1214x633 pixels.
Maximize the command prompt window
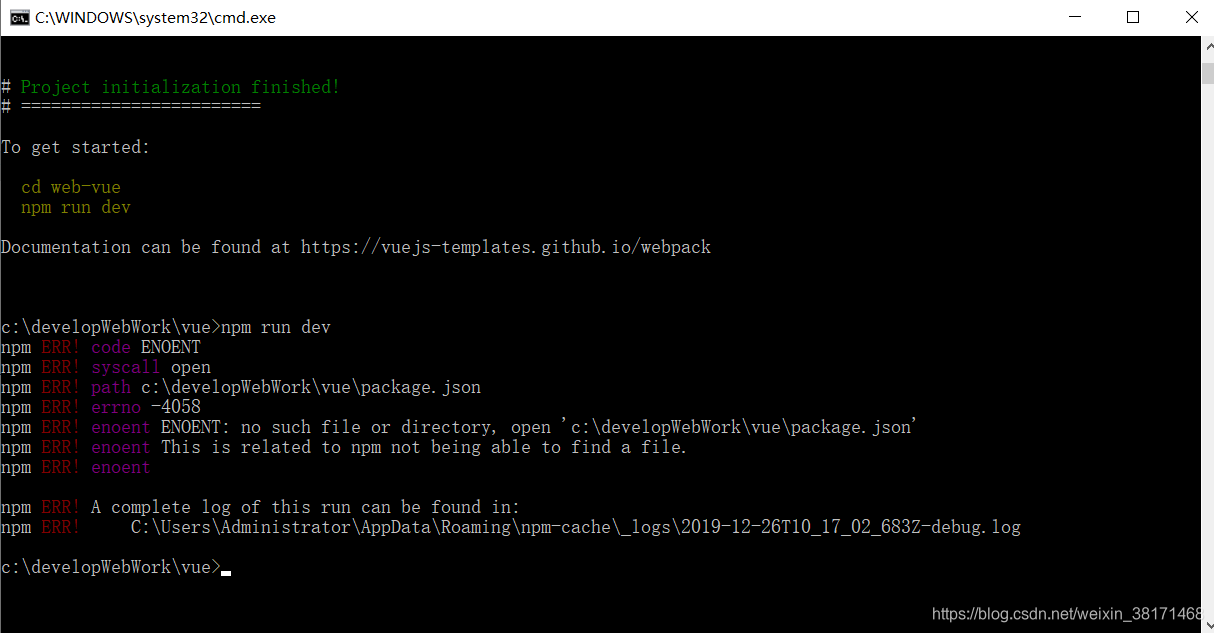pos(1133,17)
